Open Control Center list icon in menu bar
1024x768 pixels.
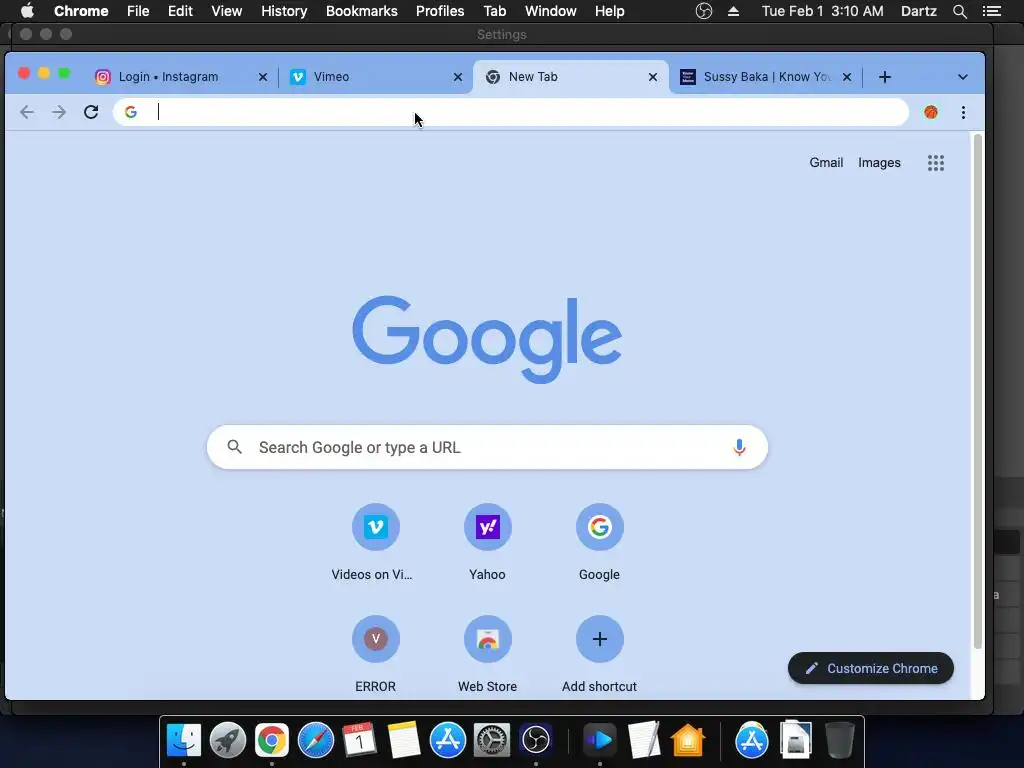pos(992,11)
